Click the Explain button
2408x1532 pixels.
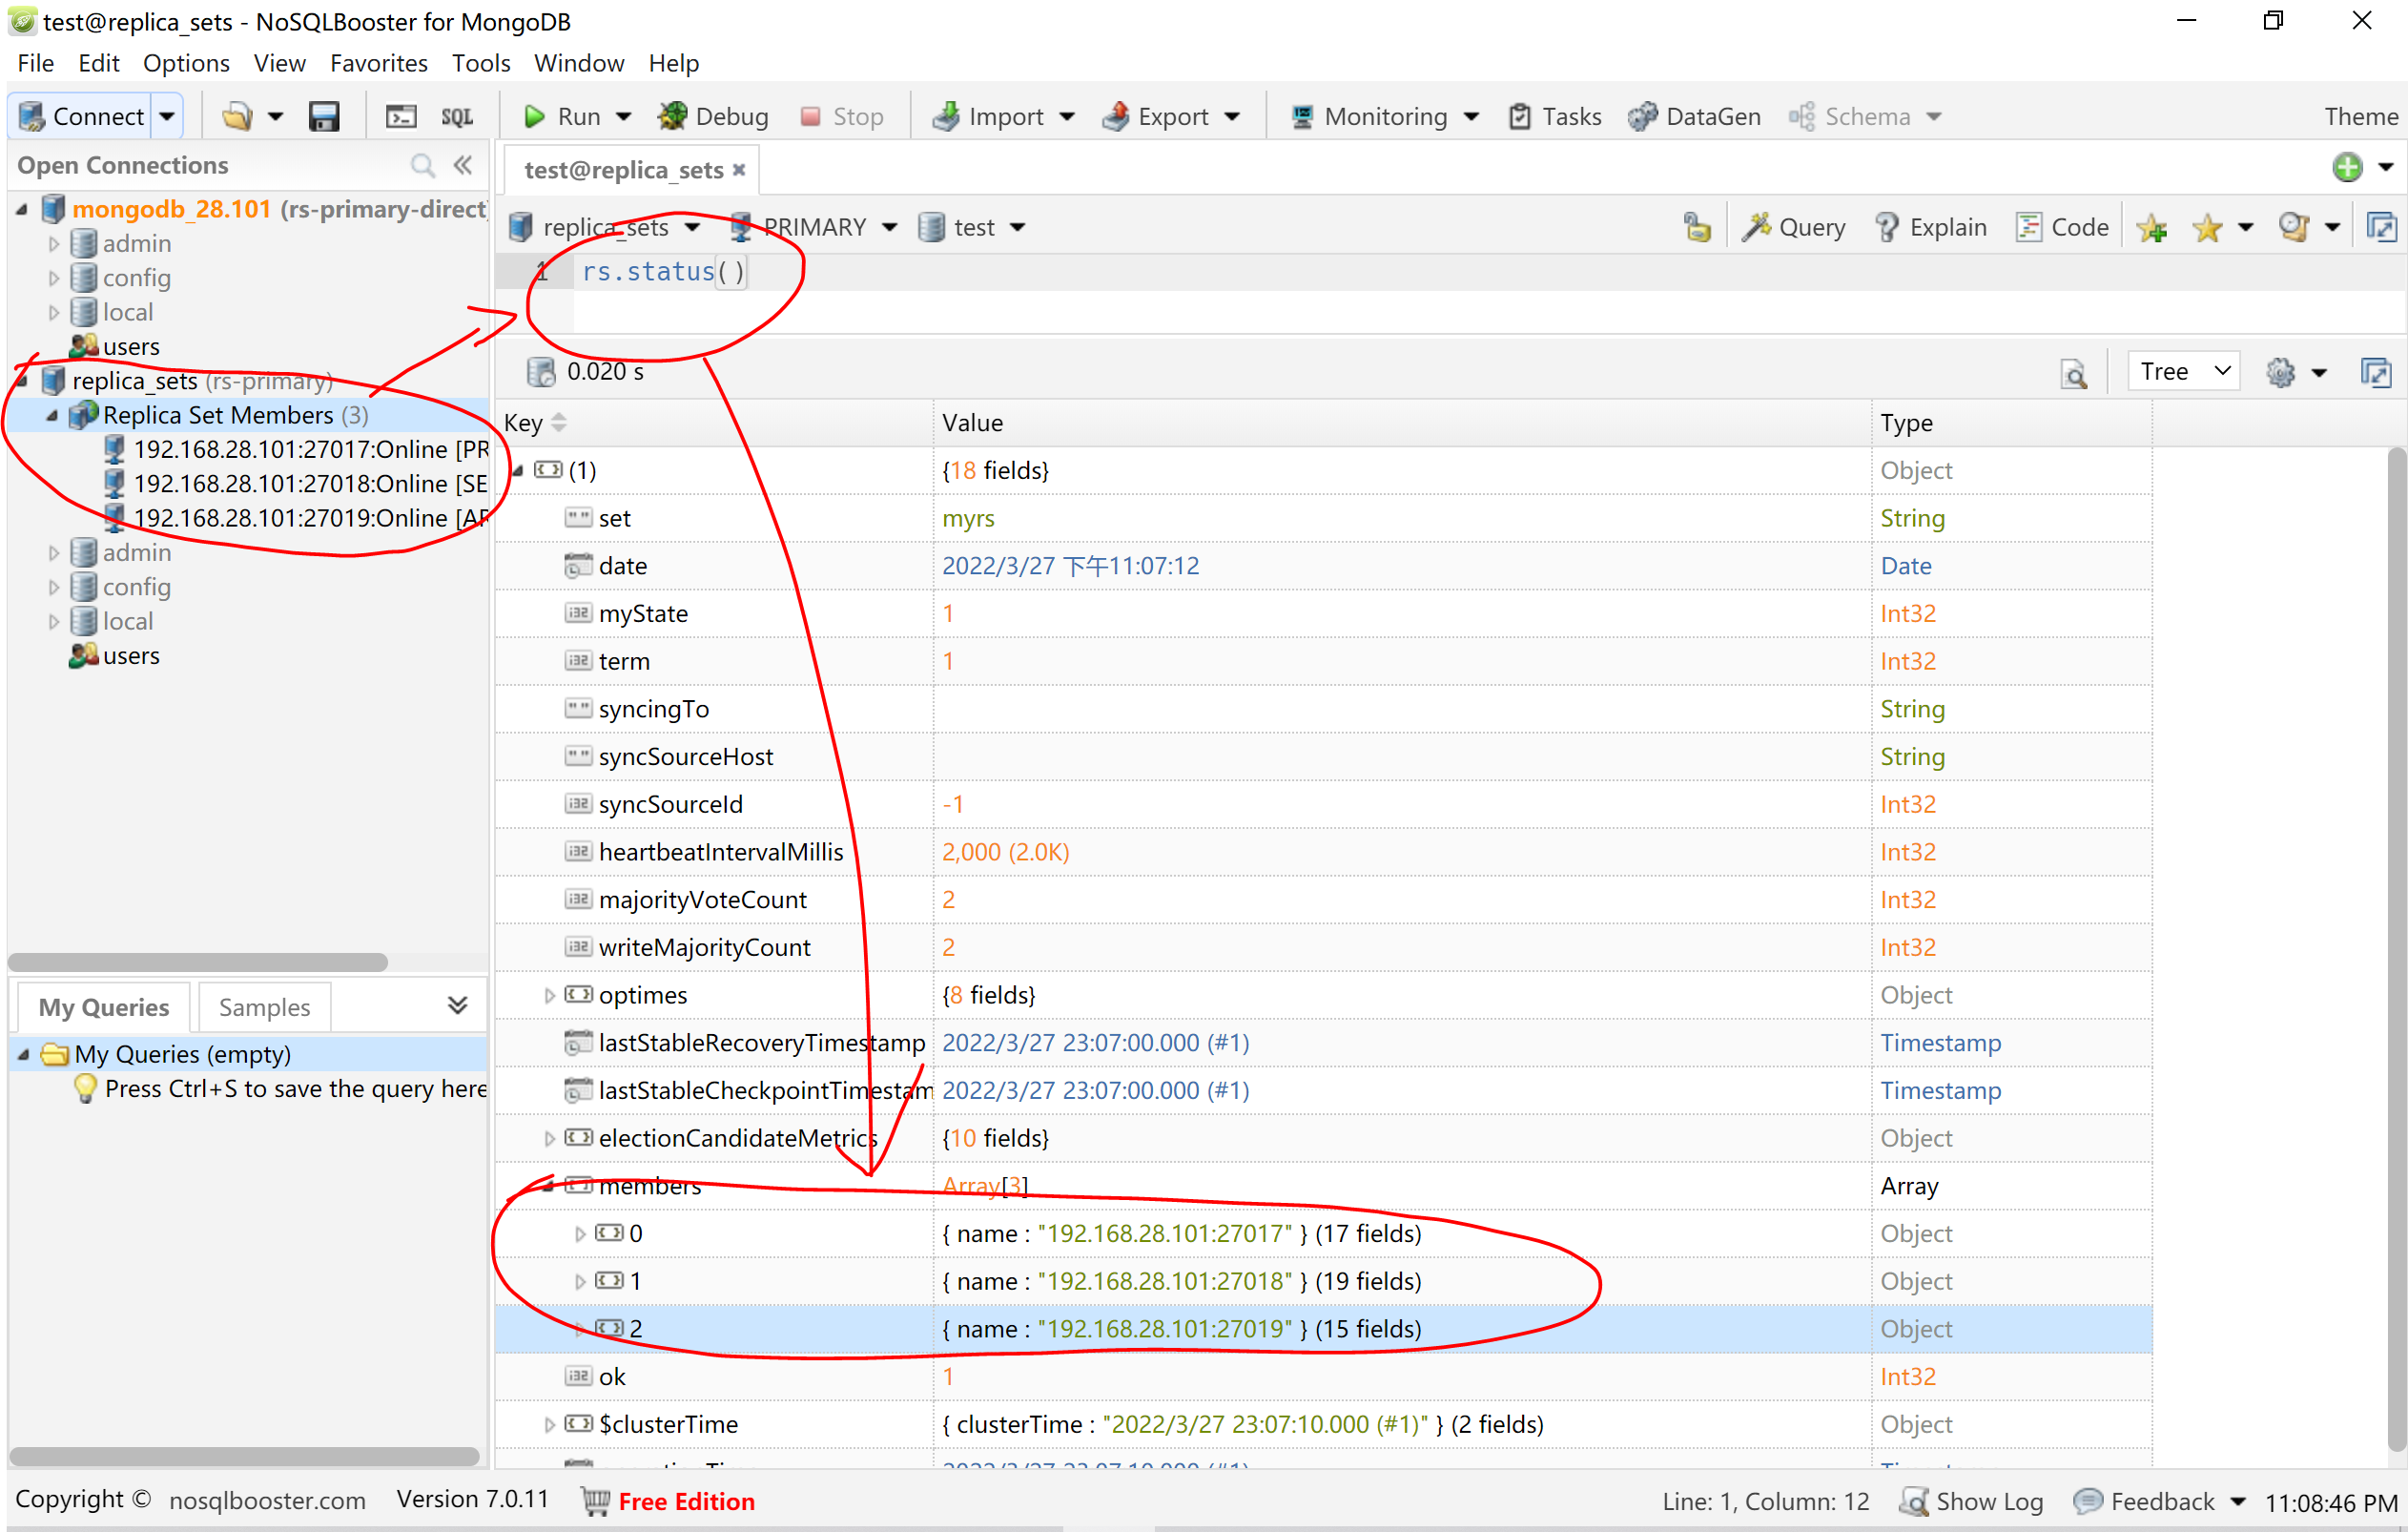(x=1930, y=228)
